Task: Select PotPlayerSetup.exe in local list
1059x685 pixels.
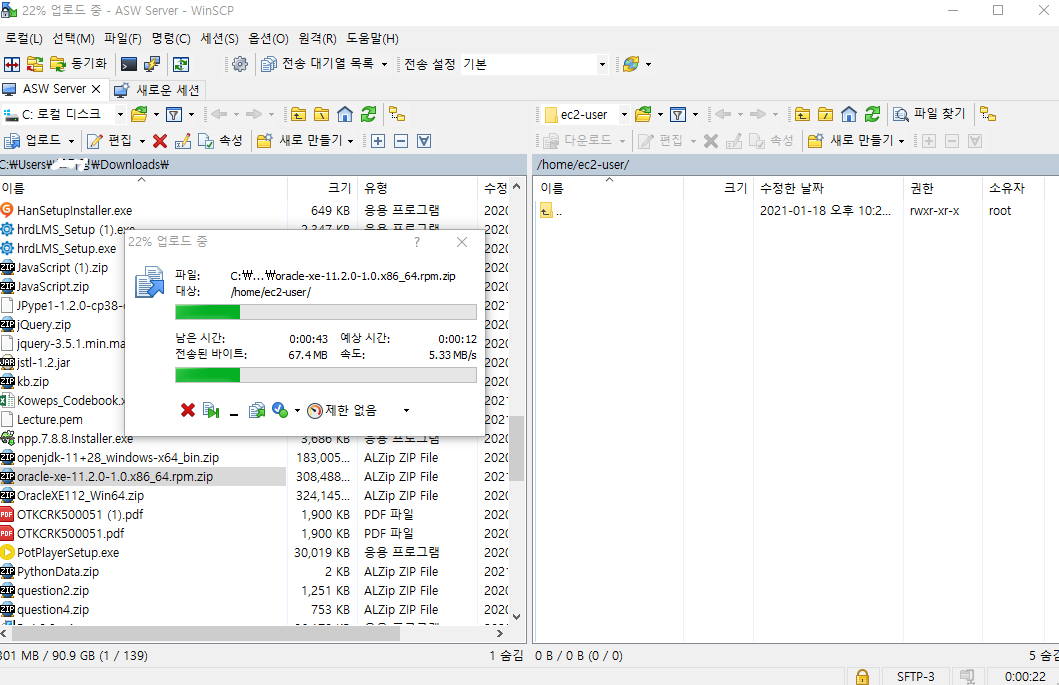Action: pos(68,553)
